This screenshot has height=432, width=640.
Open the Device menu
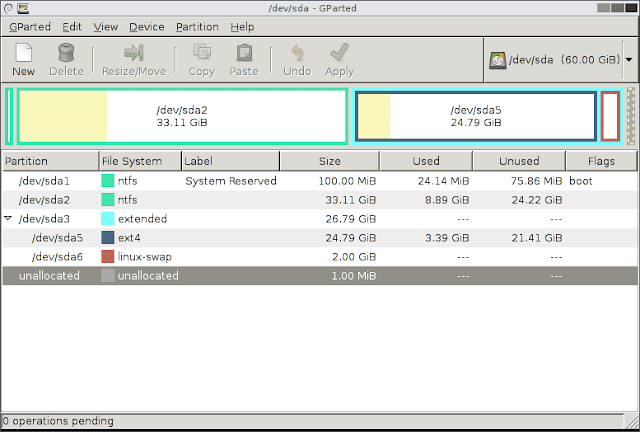[x=147, y=27]
